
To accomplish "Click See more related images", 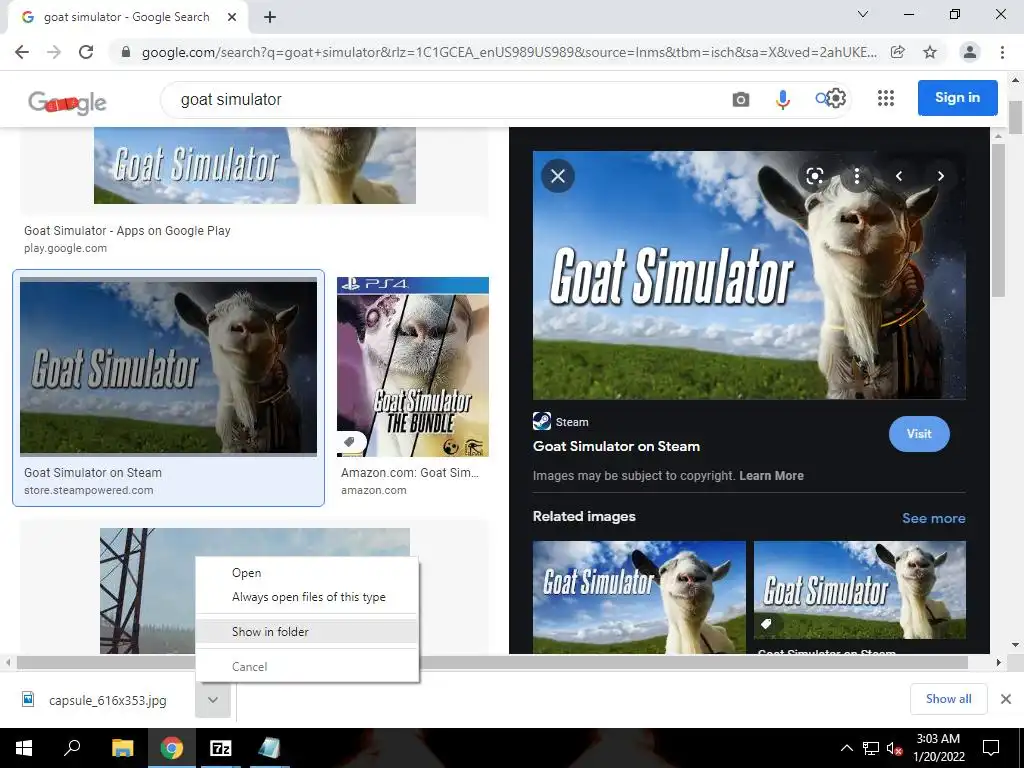I will (x=933, y=518).
